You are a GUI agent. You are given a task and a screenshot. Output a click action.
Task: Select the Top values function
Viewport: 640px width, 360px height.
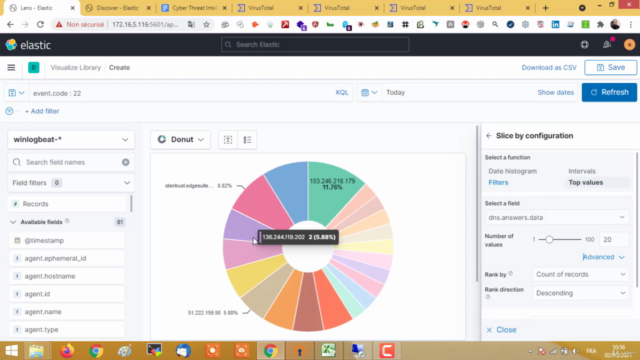coord(585,182)
